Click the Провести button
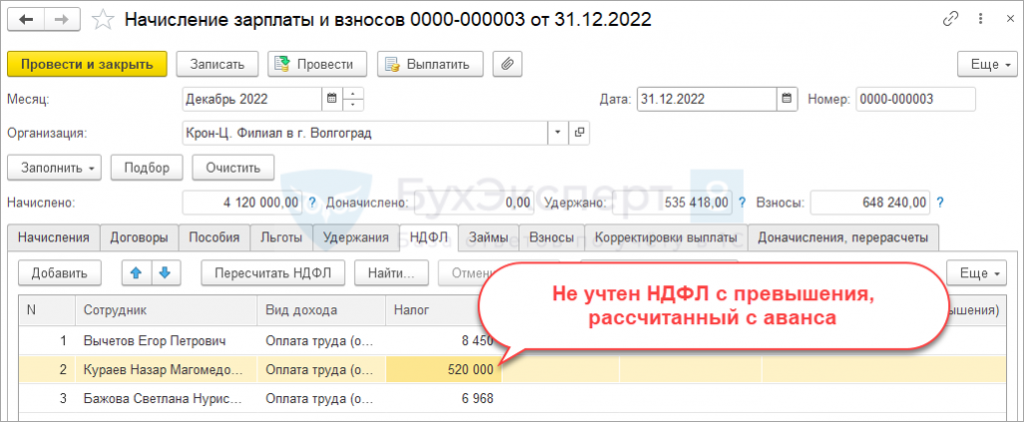This screenshot has height=422, width=1024. 317,64
